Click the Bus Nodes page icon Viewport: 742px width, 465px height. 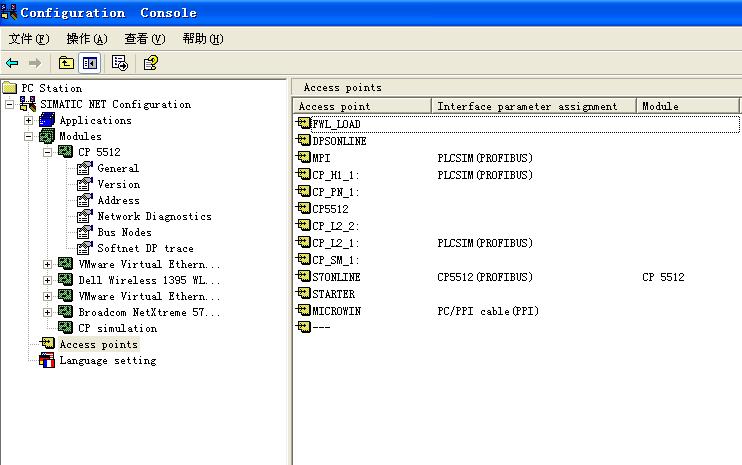tap(85, 232)
